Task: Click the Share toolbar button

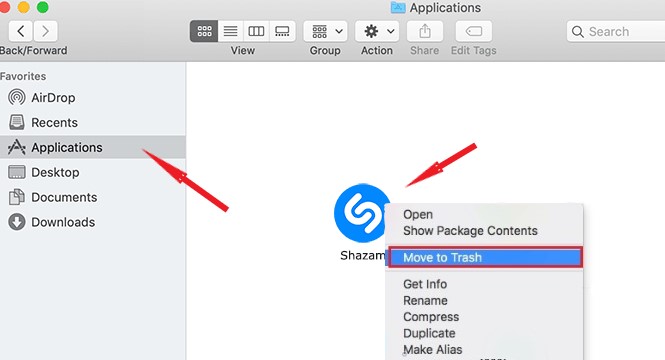Action: (x=425, y=31)
